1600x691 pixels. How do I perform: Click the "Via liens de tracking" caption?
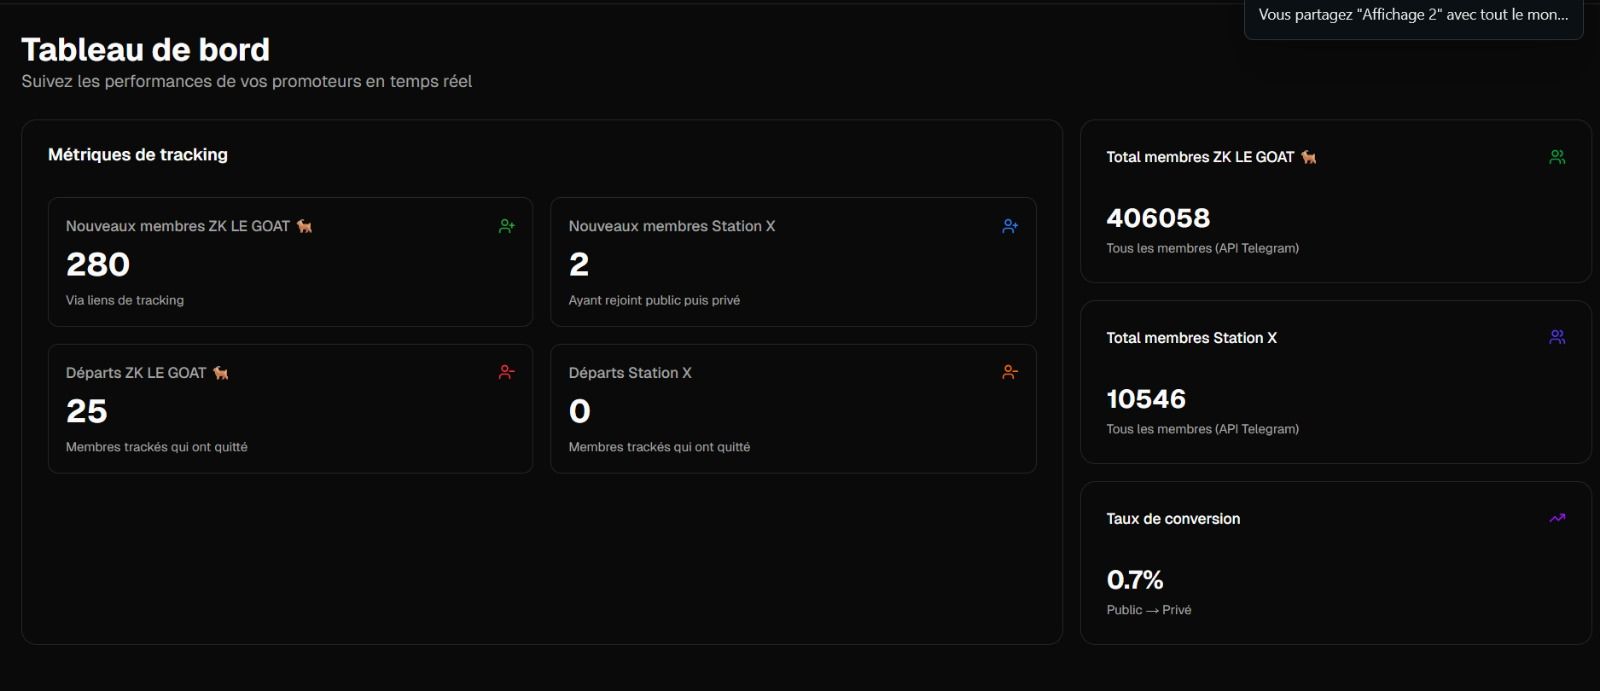[125, 300]
